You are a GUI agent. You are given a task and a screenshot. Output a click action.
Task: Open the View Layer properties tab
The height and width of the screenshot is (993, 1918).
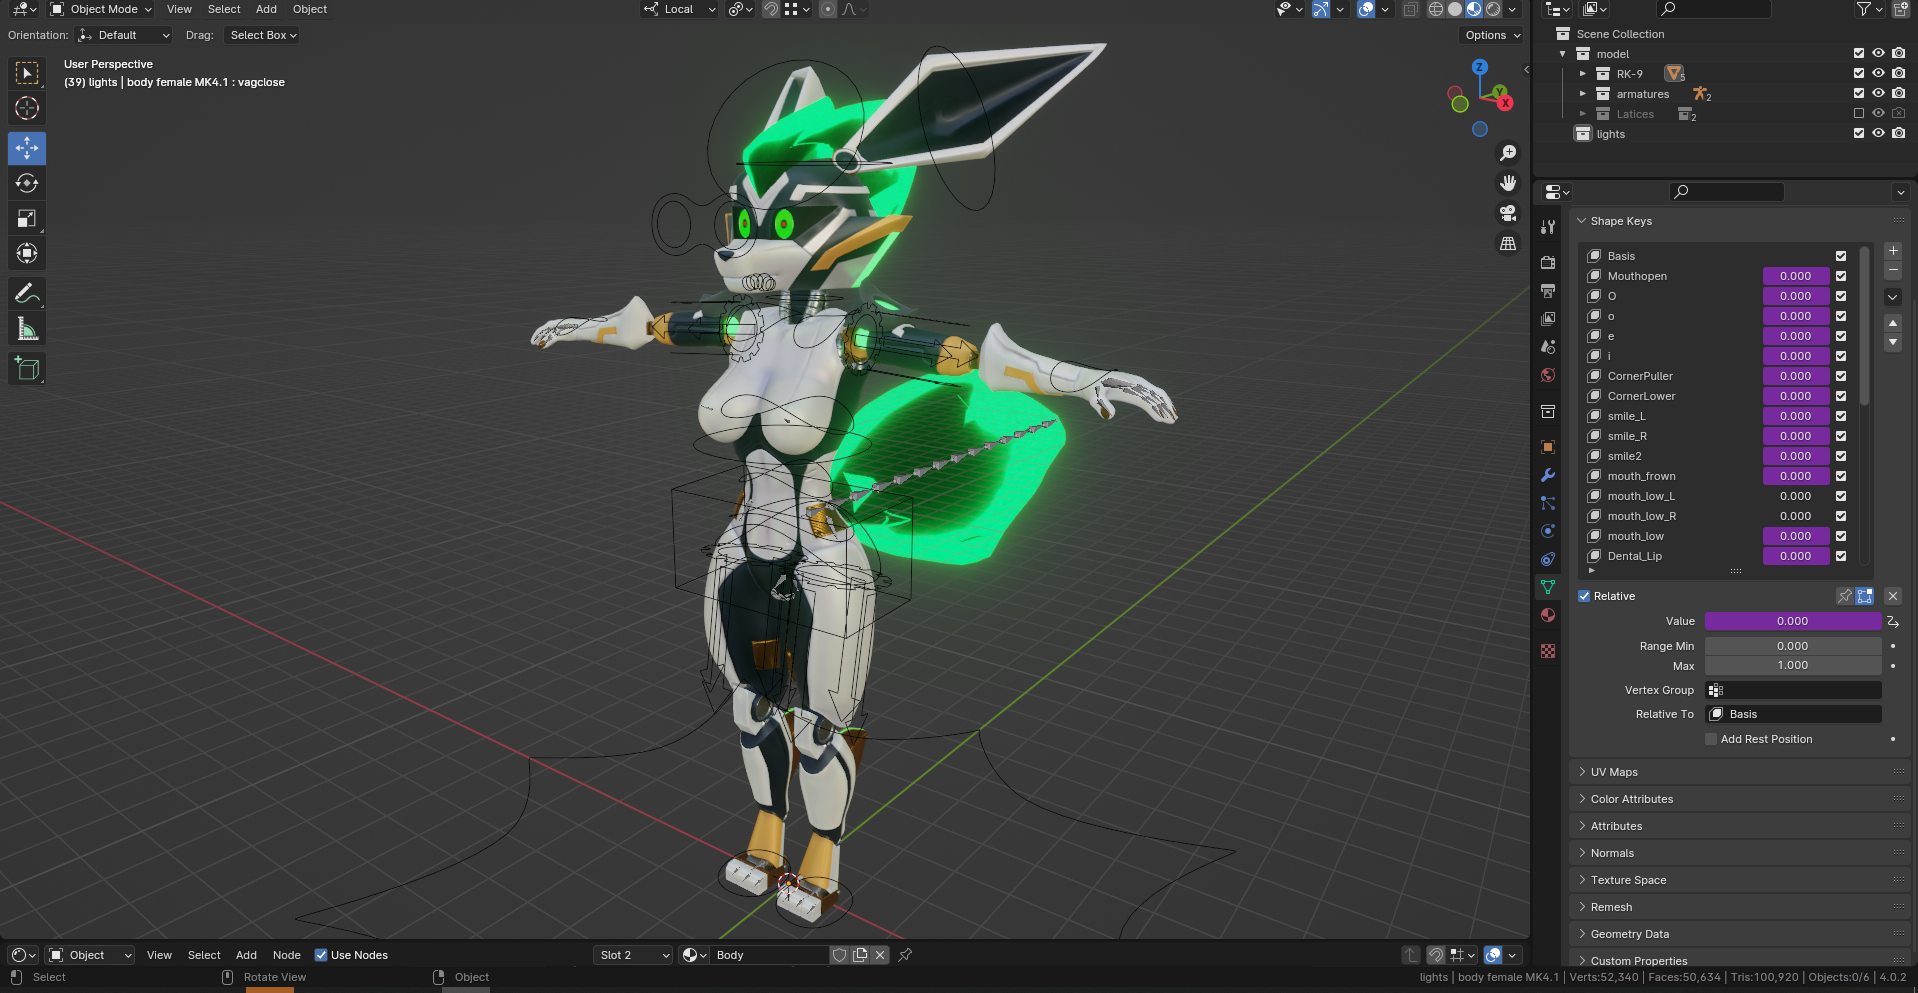click(x=1548, y=319)
